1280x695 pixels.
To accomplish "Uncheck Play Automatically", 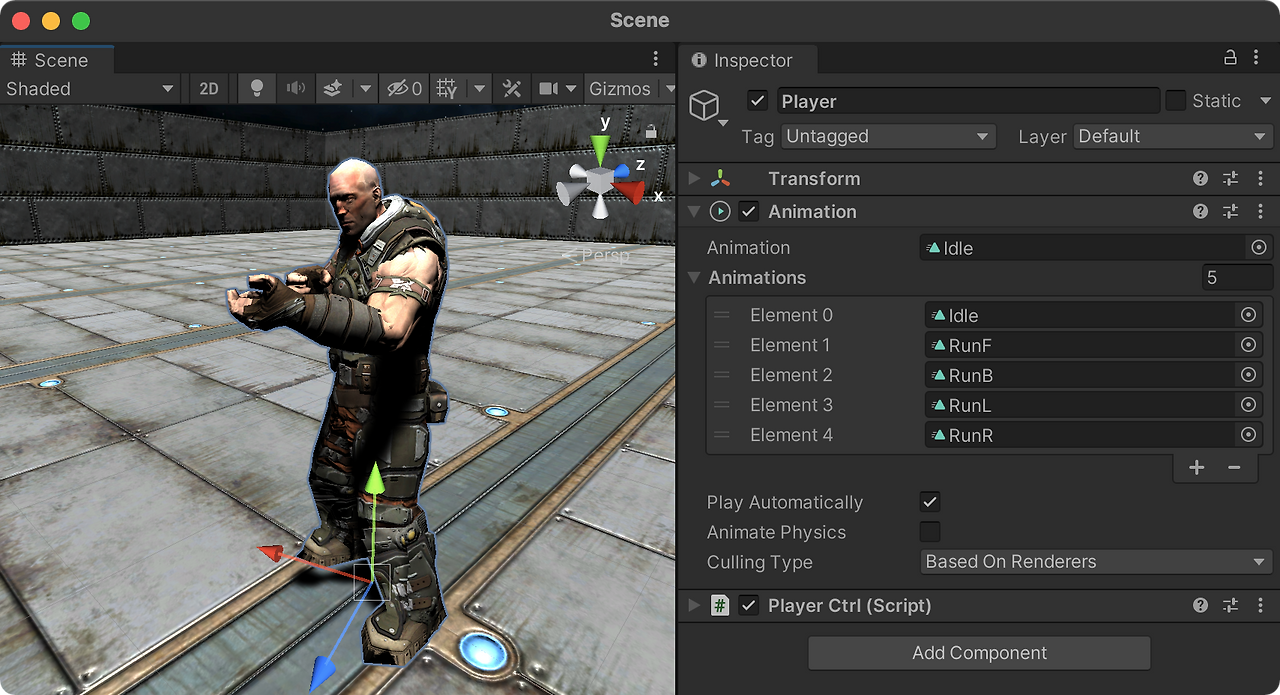I will [930, 502].
